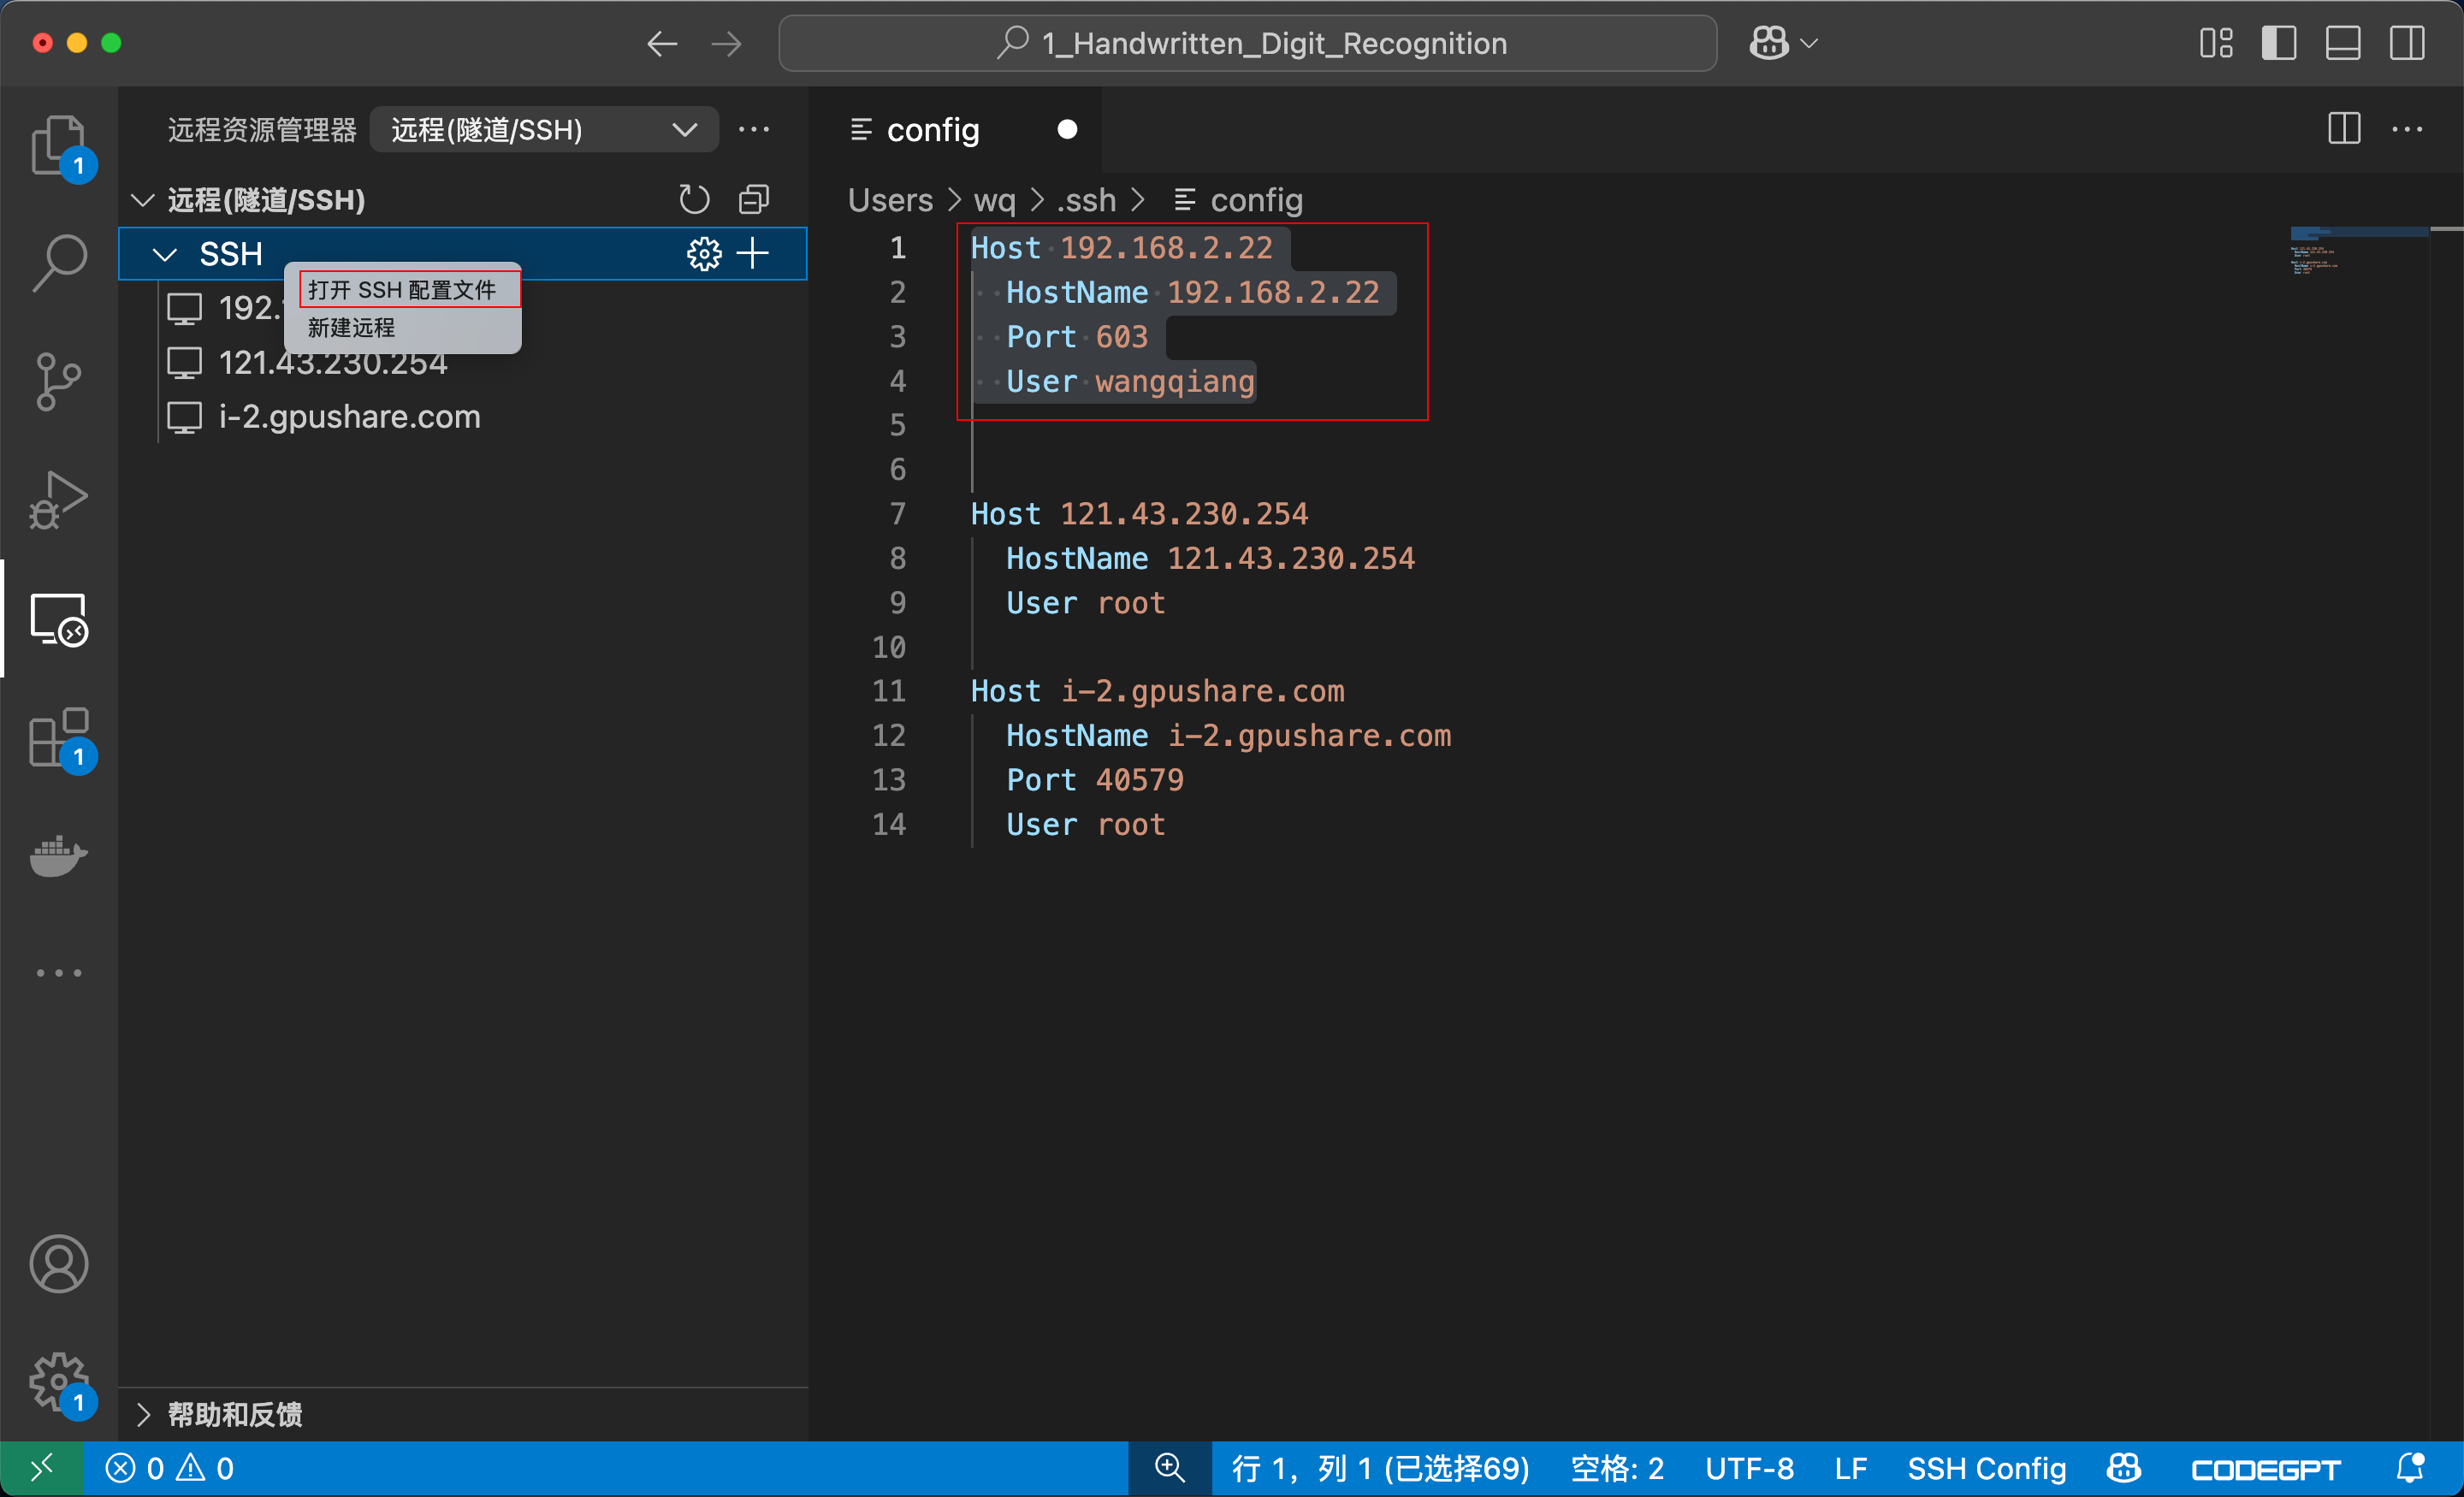
Task: Choose 新建远程 from the popup menu
Action: click(x=352, y=328)
